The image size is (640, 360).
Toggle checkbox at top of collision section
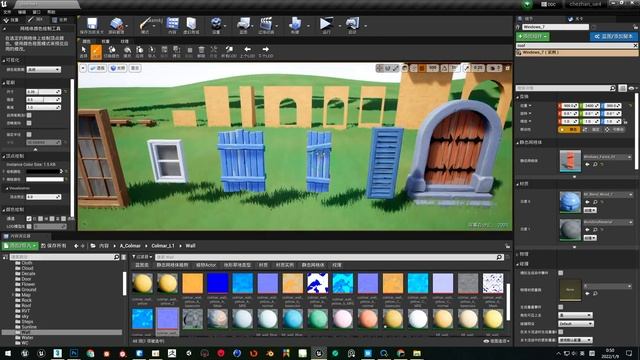(561, 273)
